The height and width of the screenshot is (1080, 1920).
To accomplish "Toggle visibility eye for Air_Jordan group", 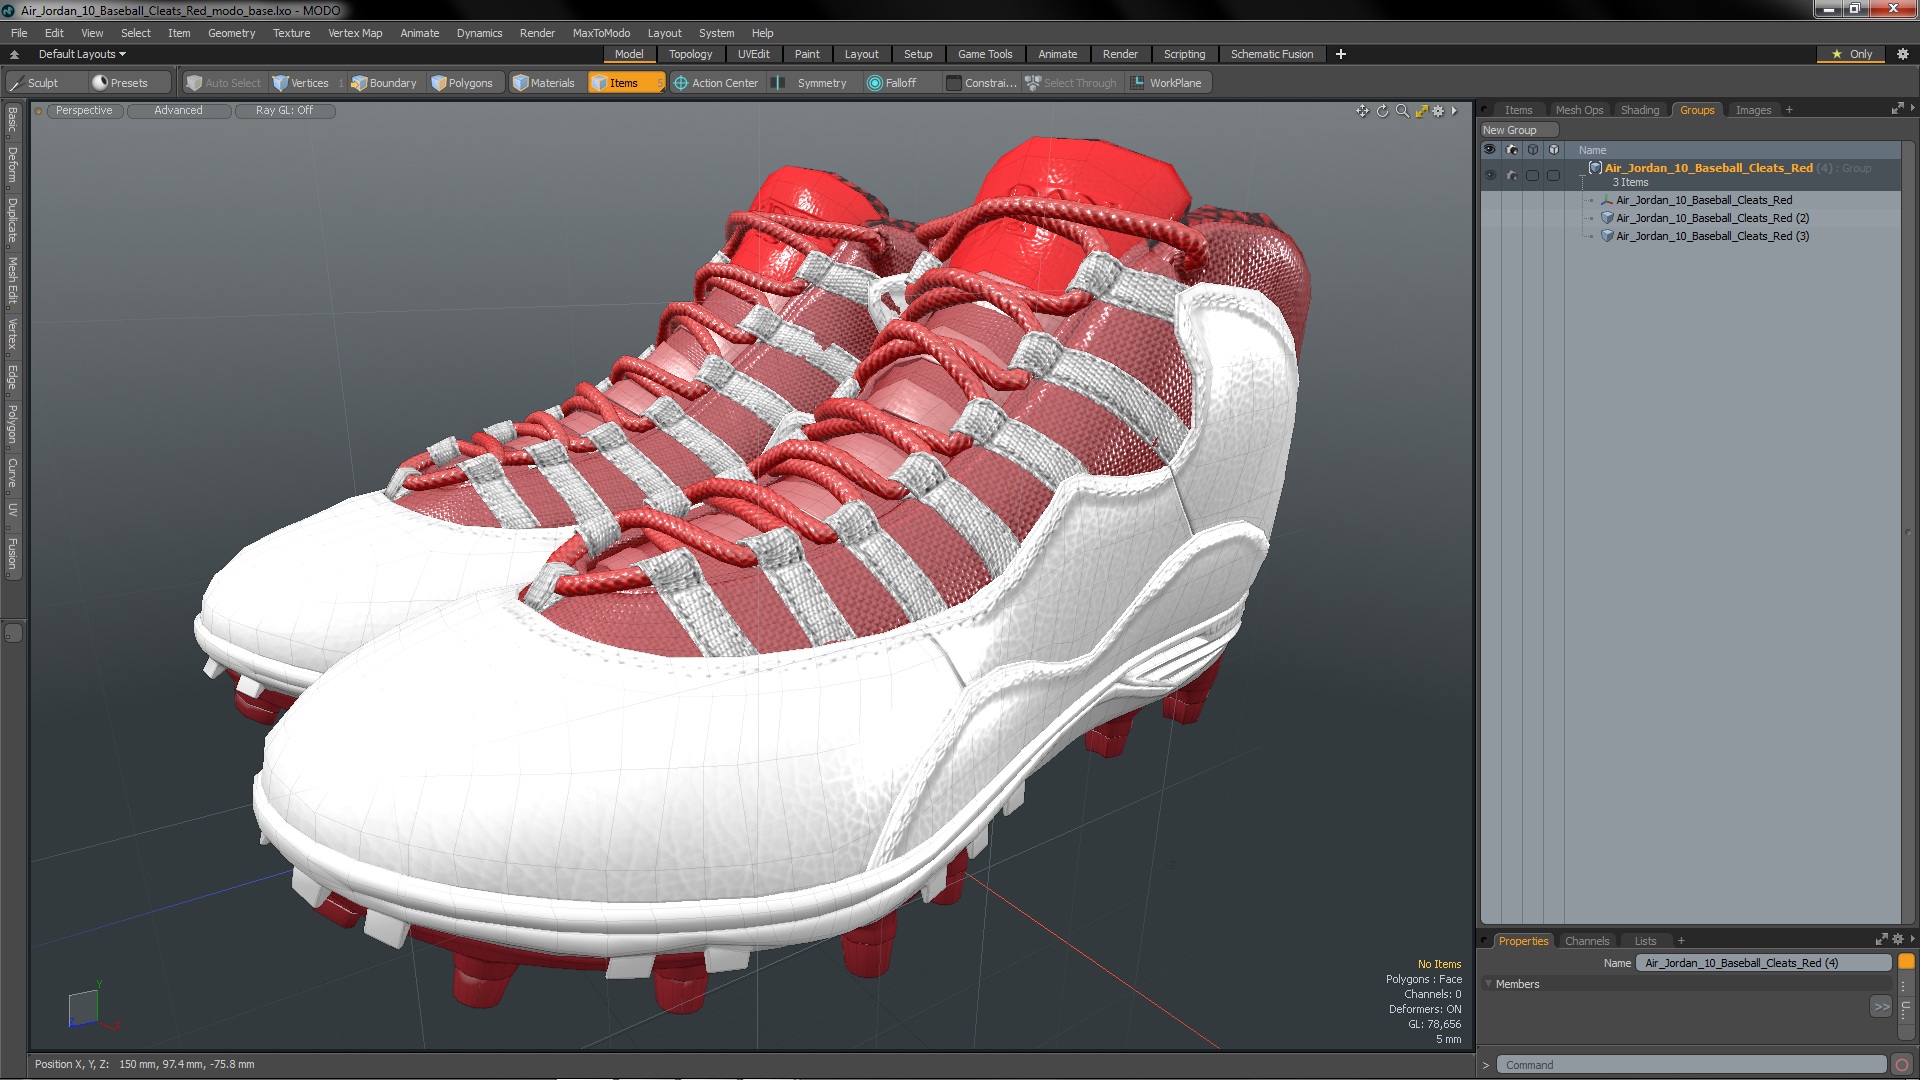I will pyautogui.click(x=1490, y=175).
